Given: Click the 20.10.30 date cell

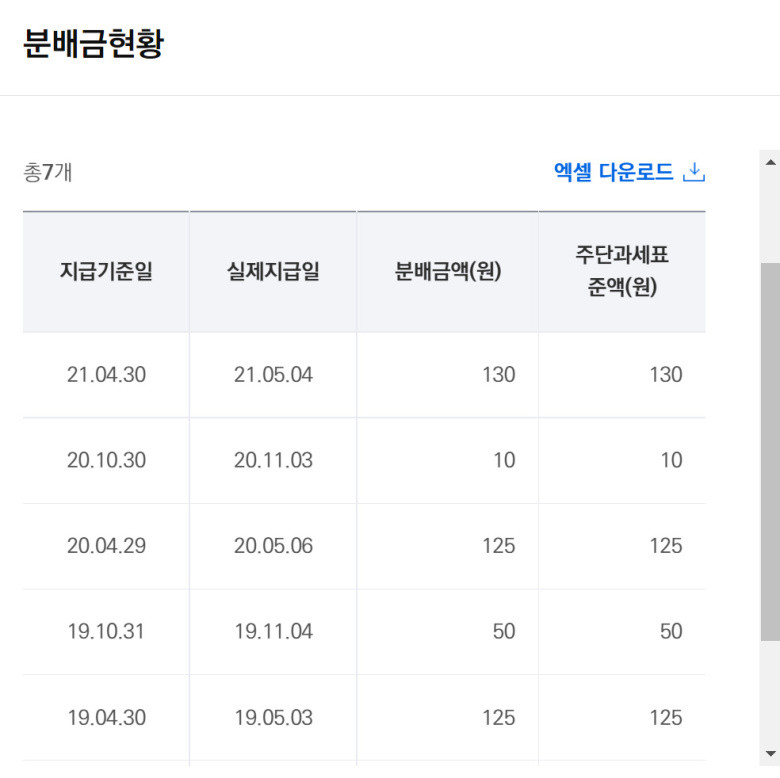Looking at the screenshot, I should (106, 461).
